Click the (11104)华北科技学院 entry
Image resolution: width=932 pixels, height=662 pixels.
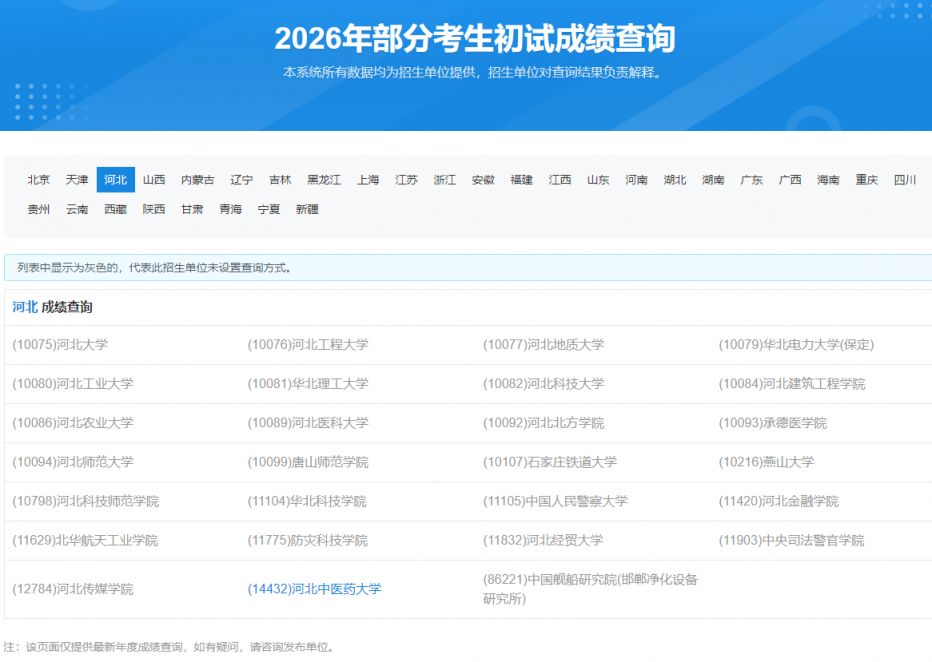(x=307, y=502)
